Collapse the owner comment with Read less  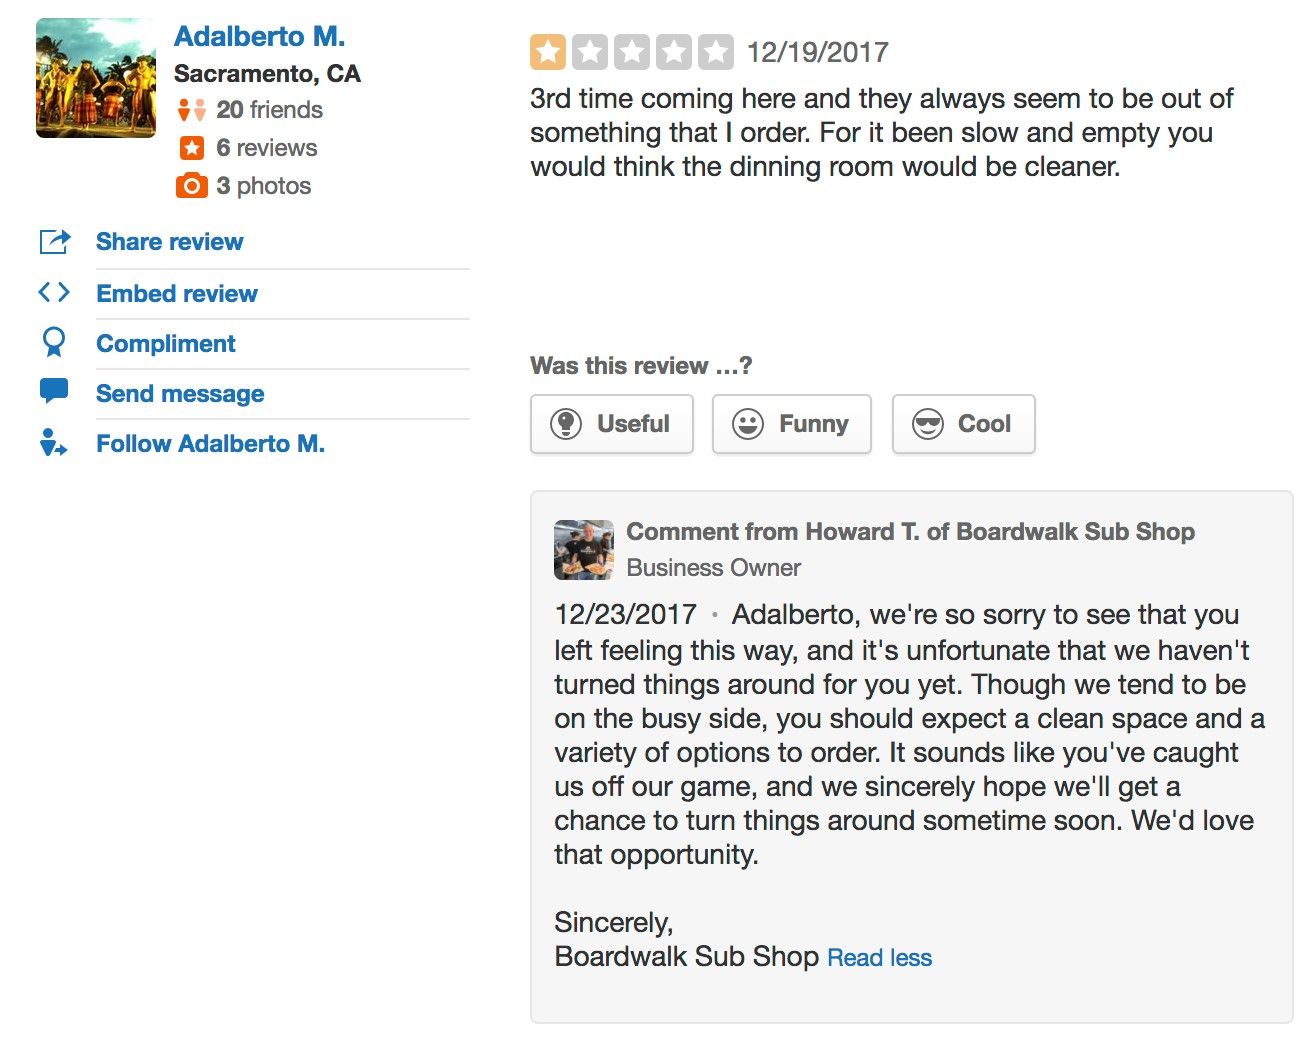pyautogui.click(x=879, y=958)
